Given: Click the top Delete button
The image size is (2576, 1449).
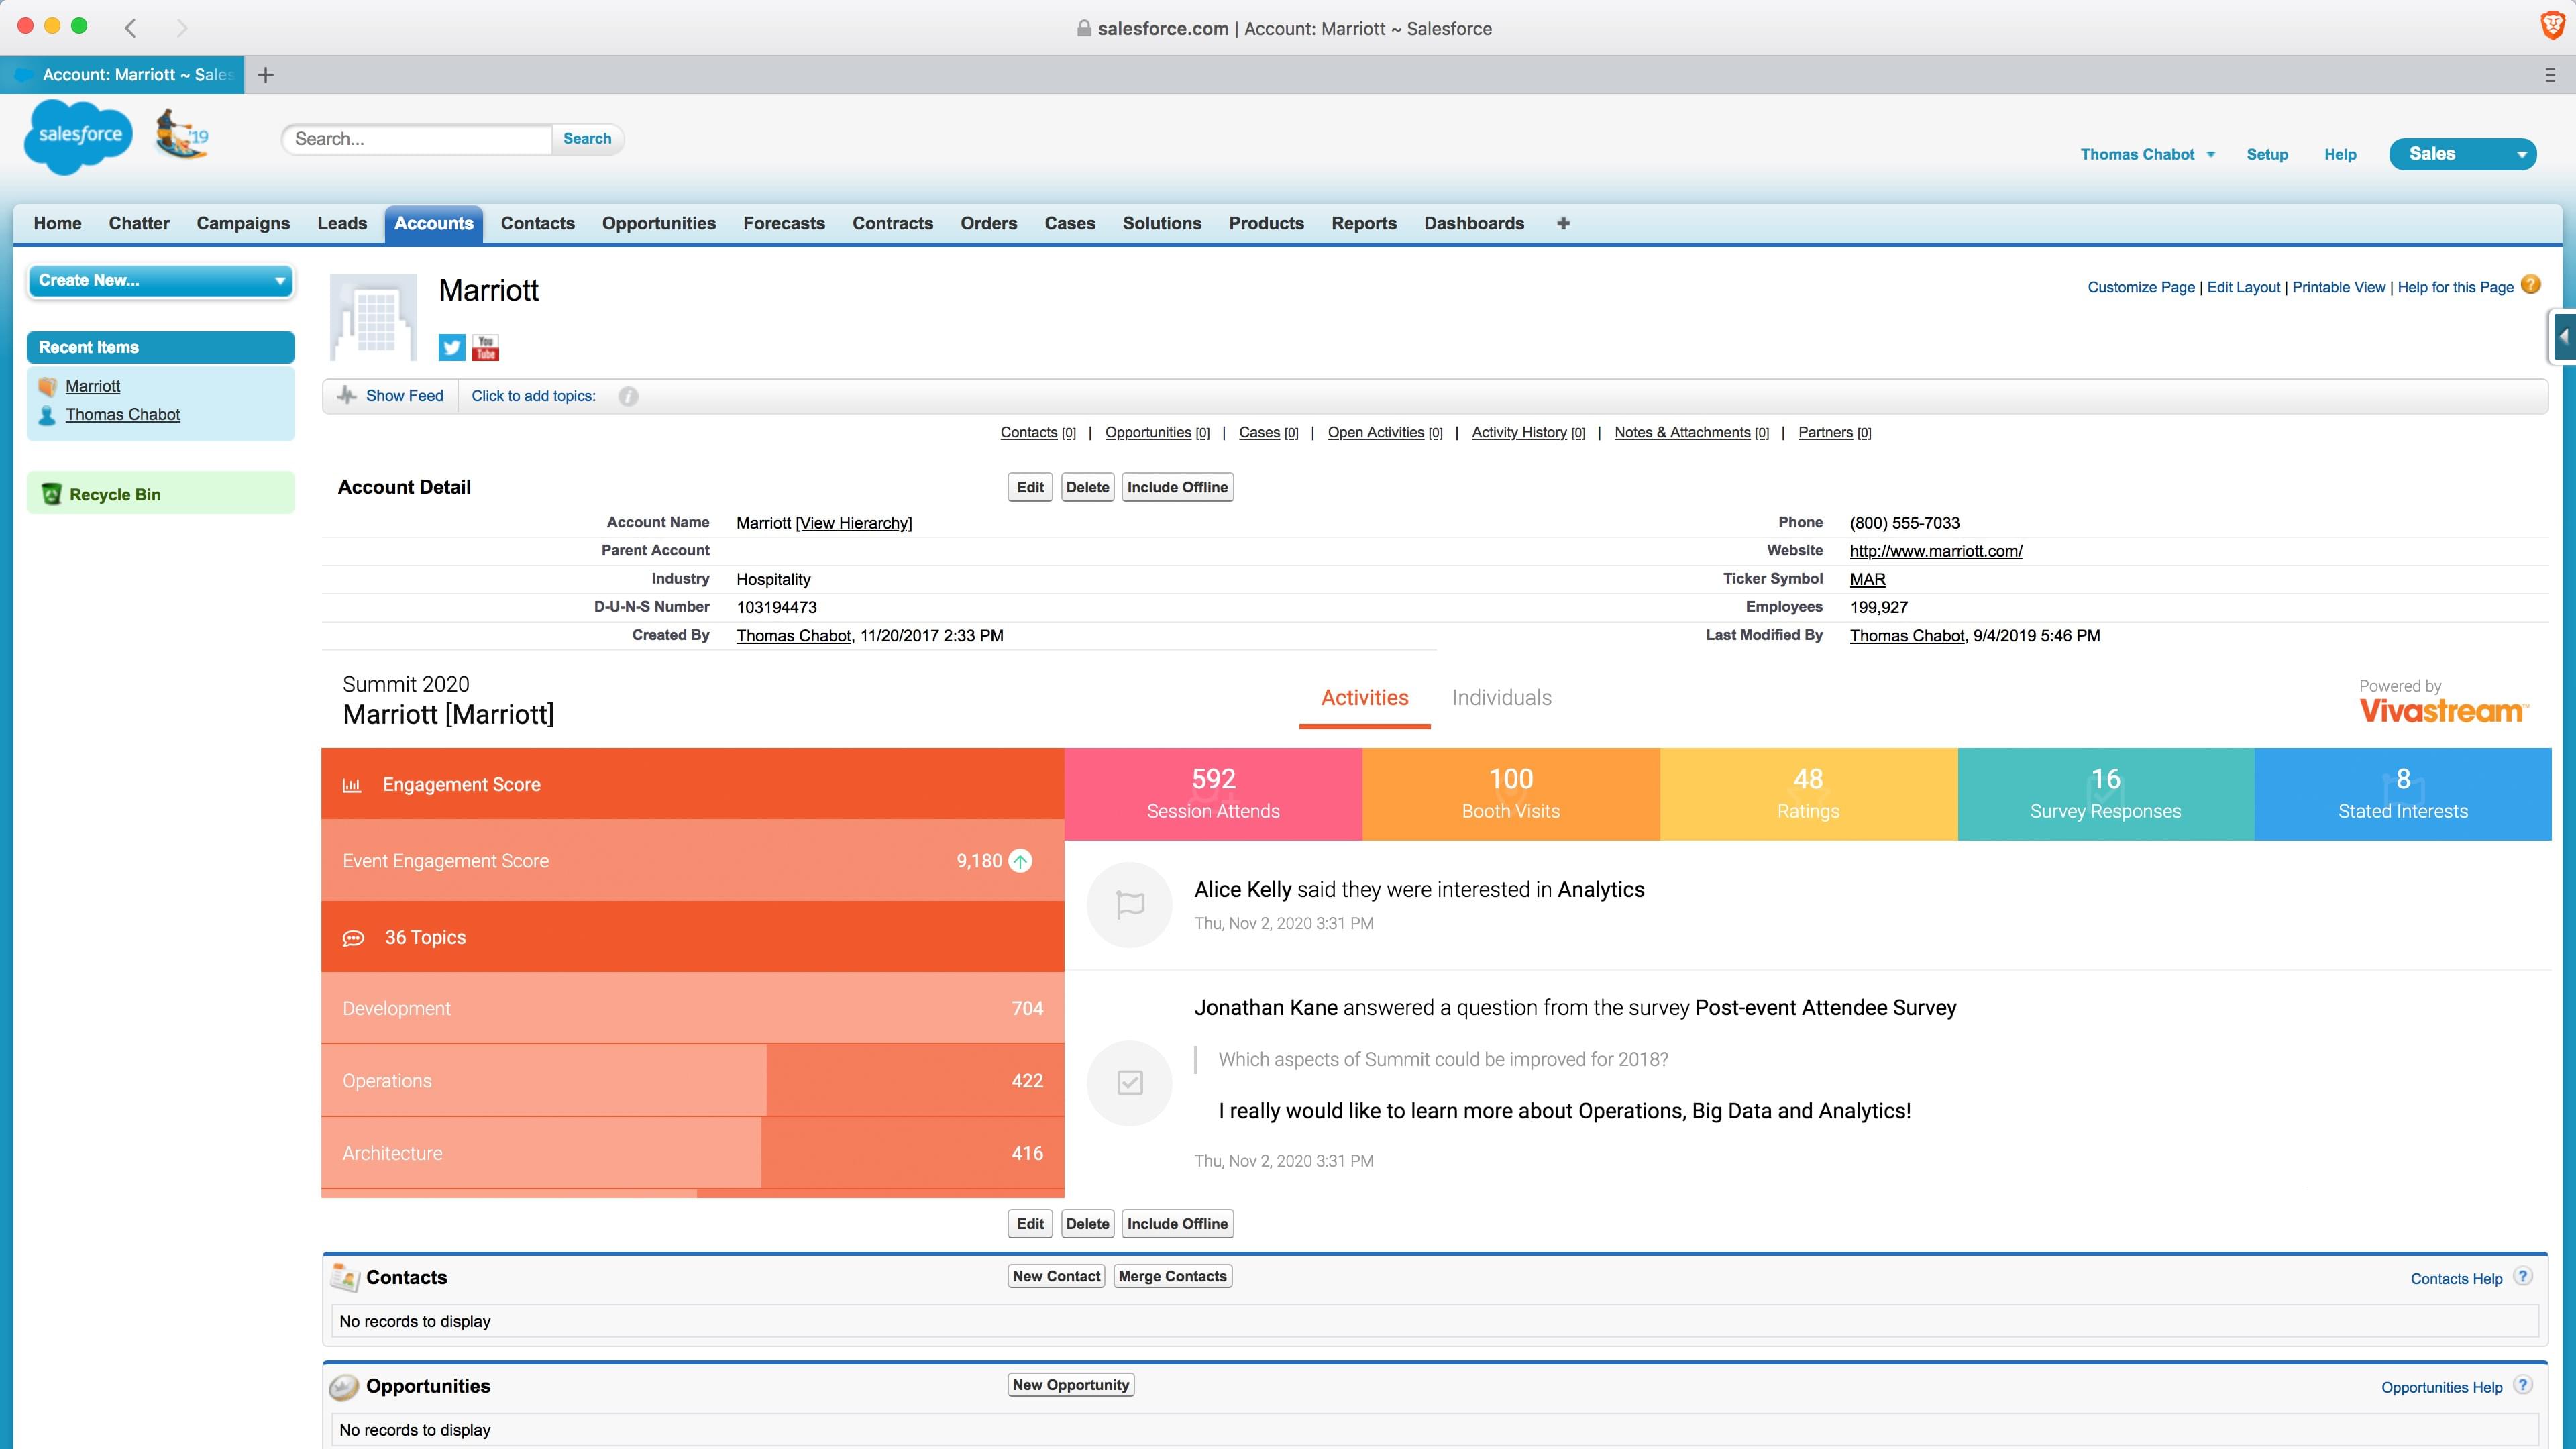Looking at the screenshot, I should (1087, 487).
